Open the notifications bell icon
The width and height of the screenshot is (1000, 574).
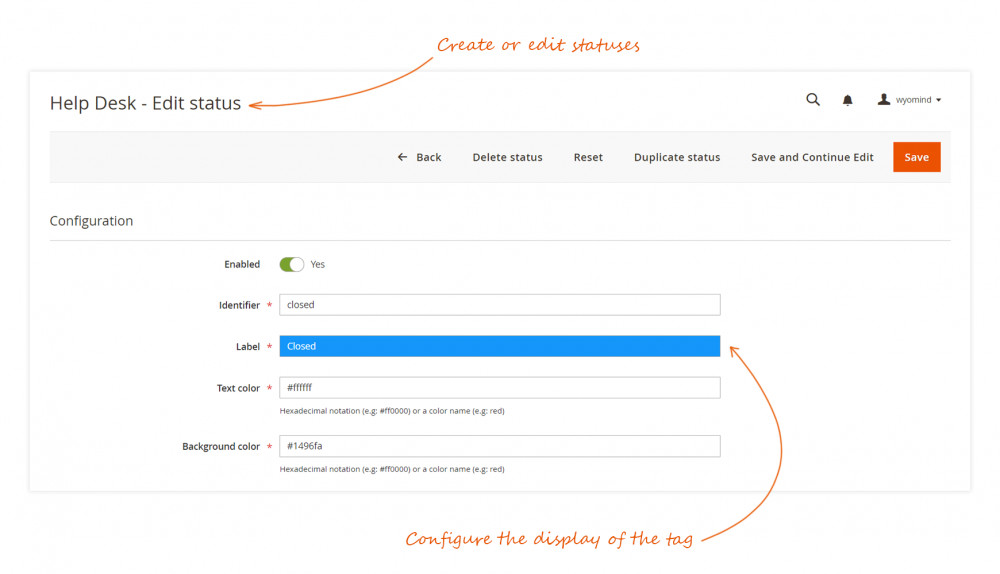[x=848, y=100]
